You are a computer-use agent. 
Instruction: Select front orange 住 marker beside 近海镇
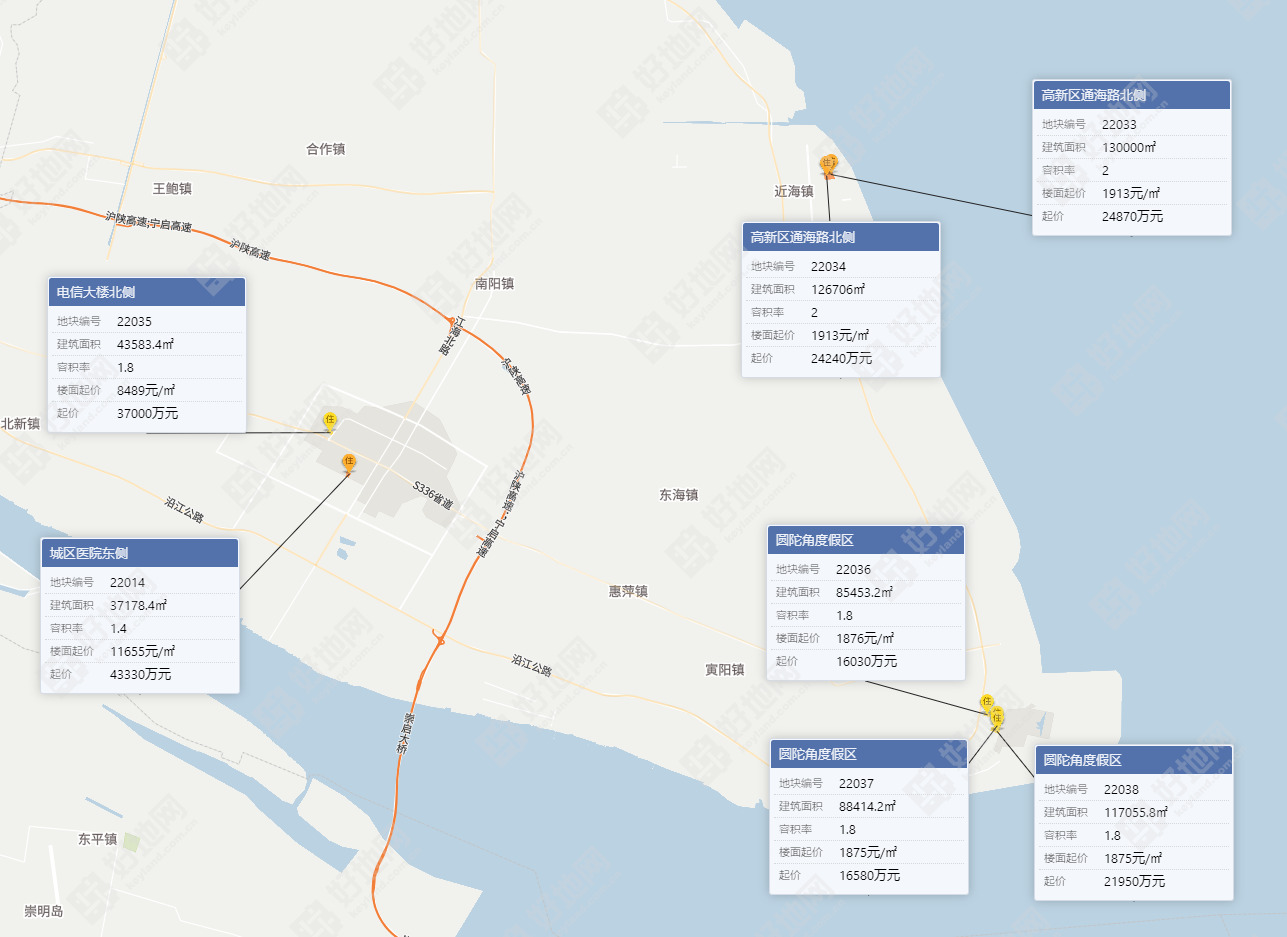[x=827, y=164]
